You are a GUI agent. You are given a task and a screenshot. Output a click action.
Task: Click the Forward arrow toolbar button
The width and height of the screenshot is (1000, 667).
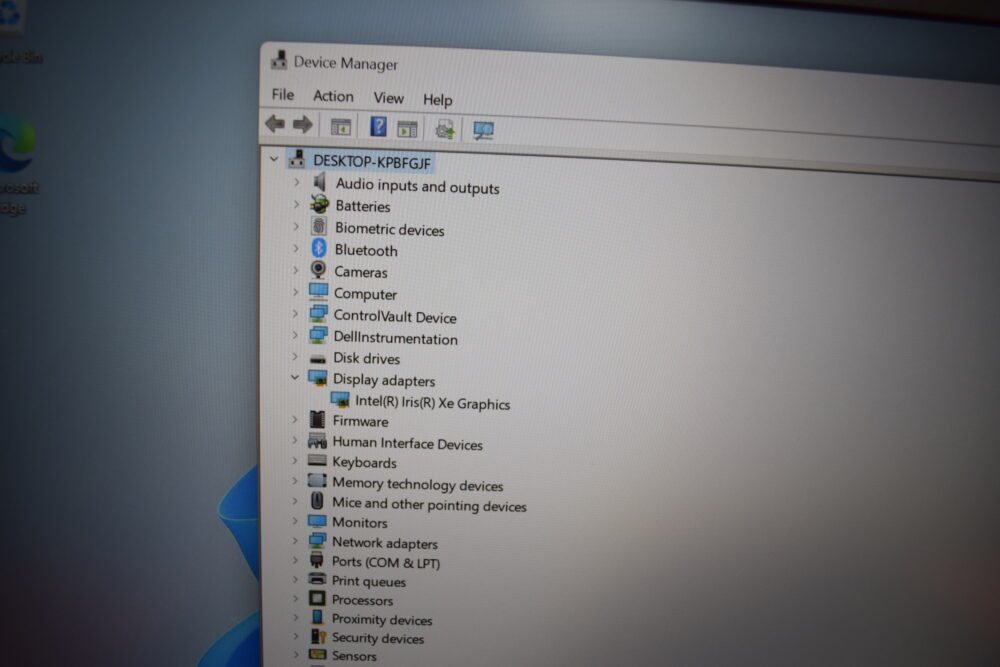[303, 125]
